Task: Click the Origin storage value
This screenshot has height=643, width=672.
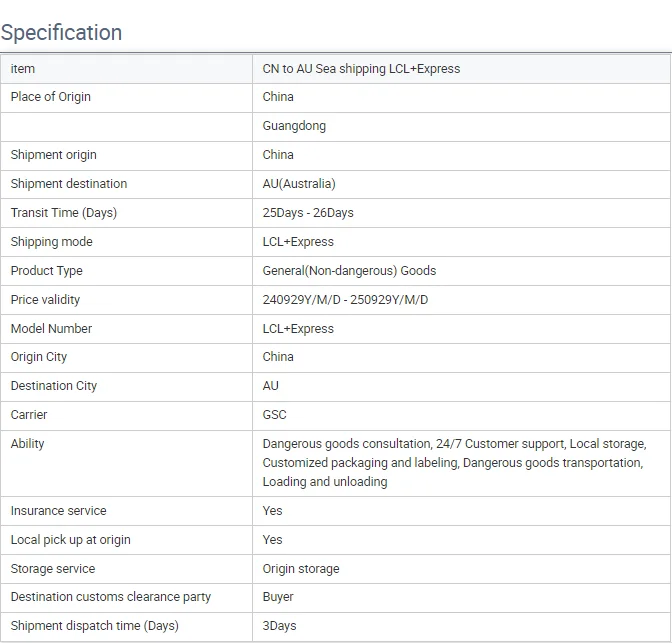Action: (x=301, y=569)
